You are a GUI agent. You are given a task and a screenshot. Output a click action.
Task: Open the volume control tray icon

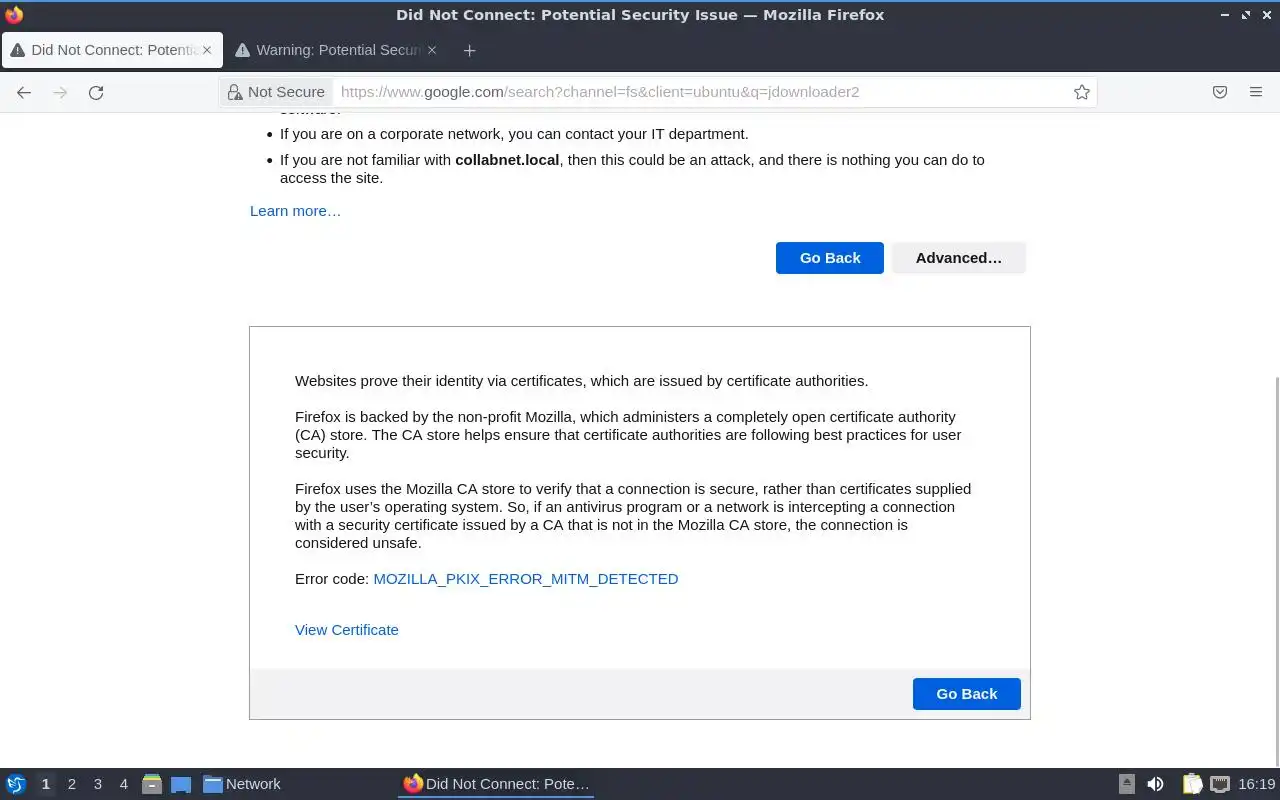[x=1155, y=784]
